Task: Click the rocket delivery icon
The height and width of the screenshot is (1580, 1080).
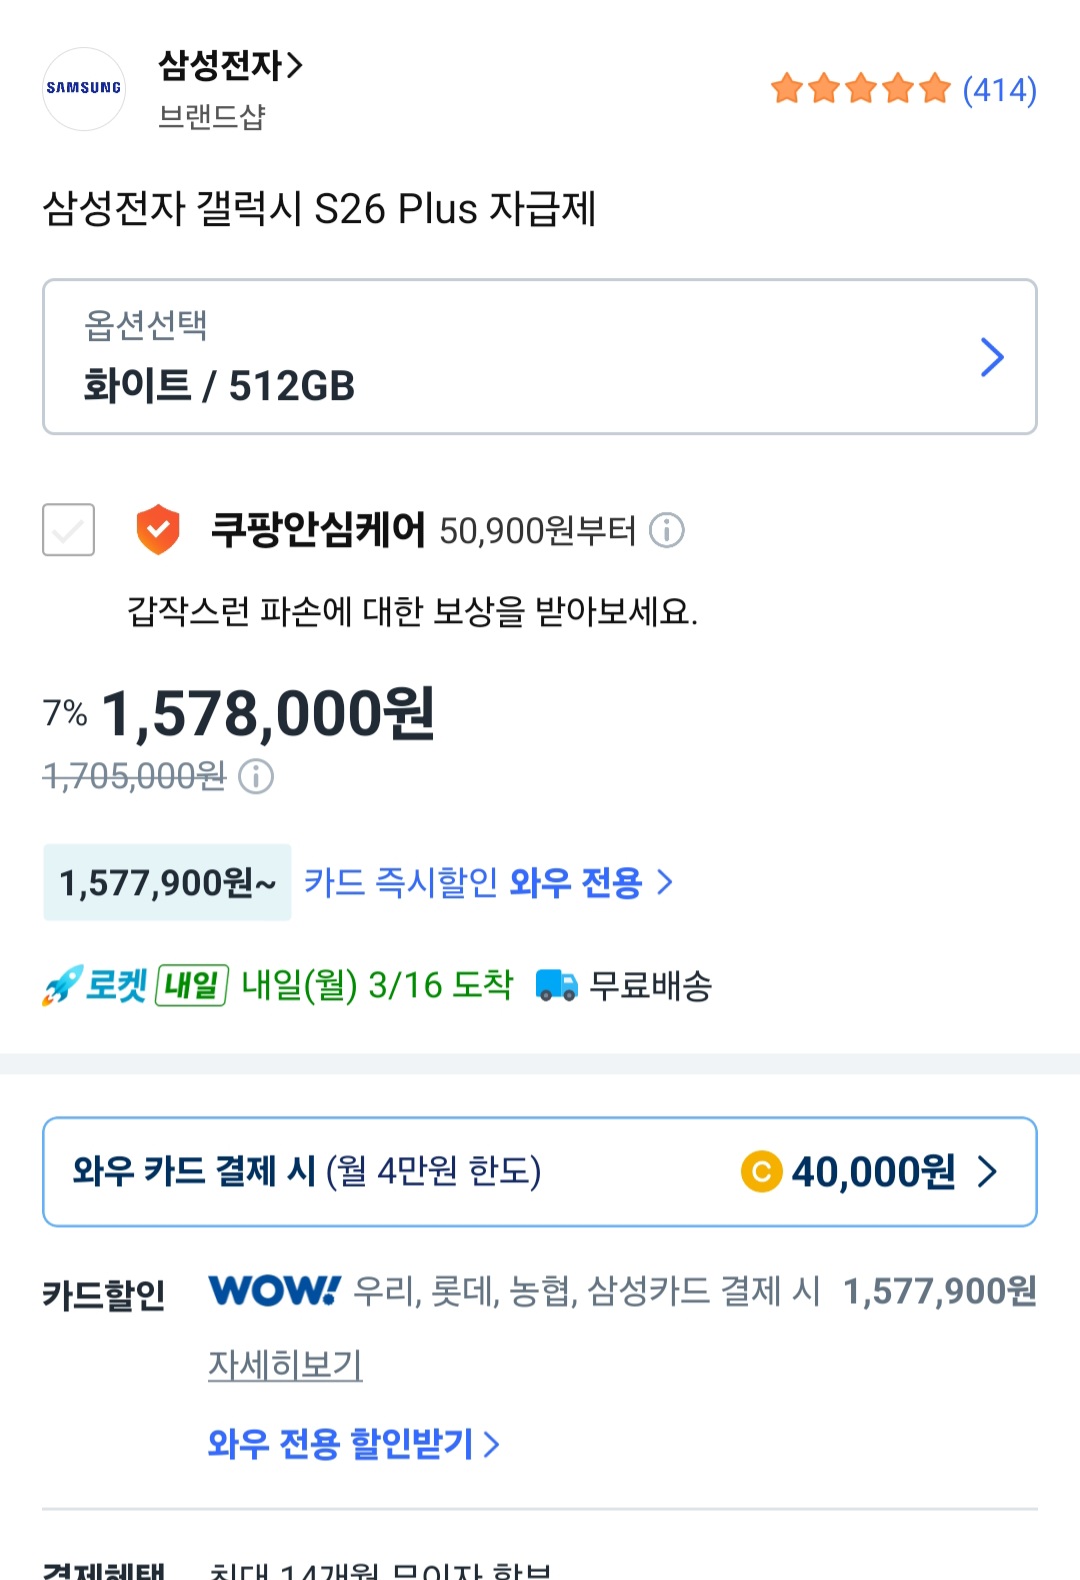Action: click(x=61, y=986)
